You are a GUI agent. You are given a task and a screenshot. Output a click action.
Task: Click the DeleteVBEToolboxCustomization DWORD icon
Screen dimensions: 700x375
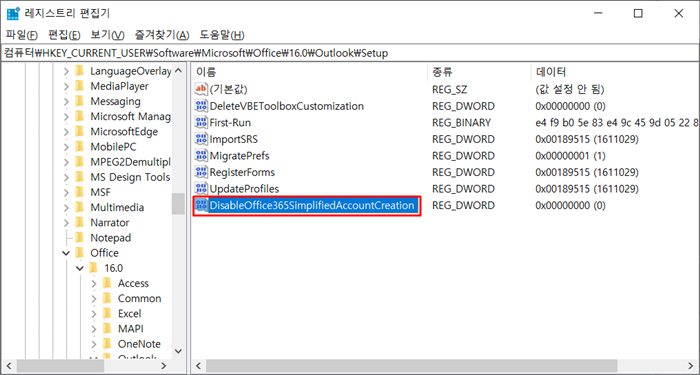coord(201,106)
